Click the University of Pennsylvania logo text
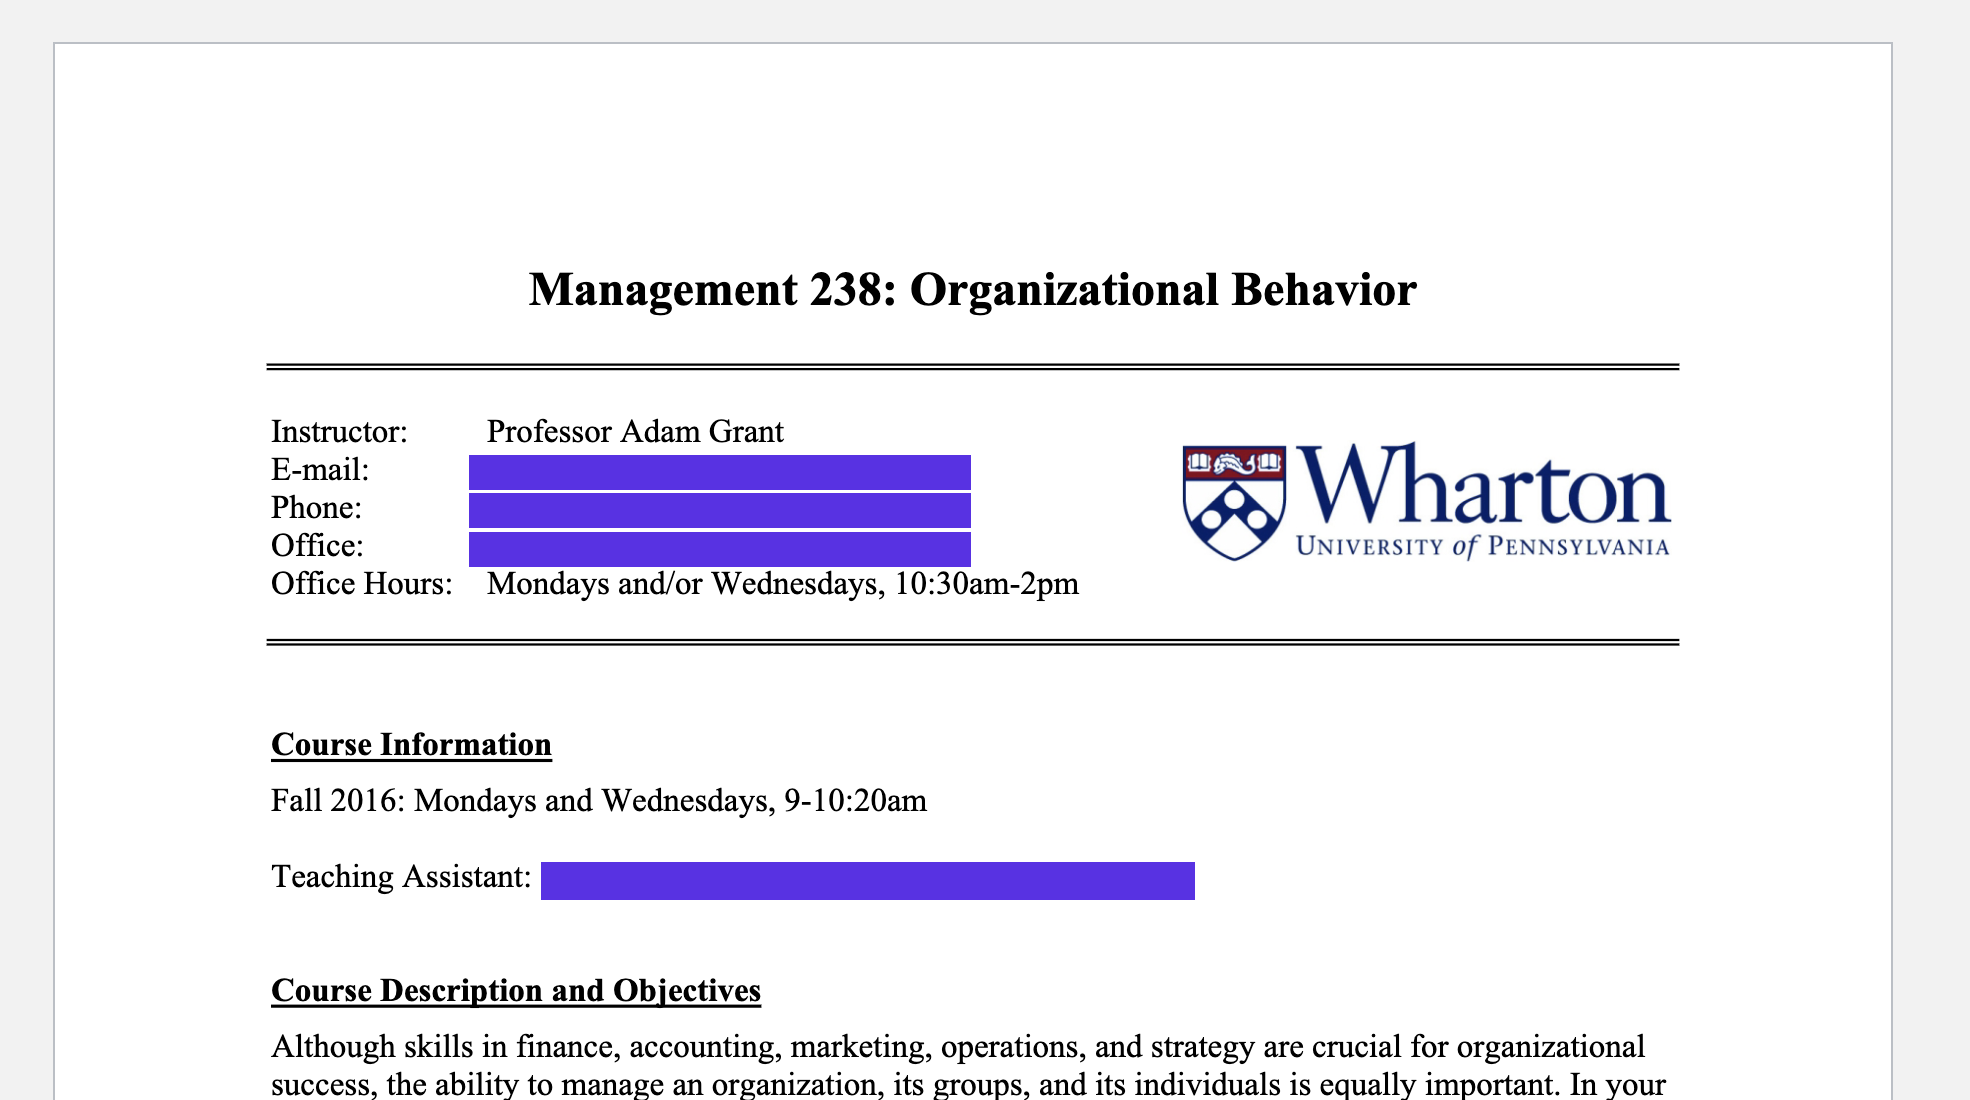The image size is (1970, 1100). point(1482,546)
